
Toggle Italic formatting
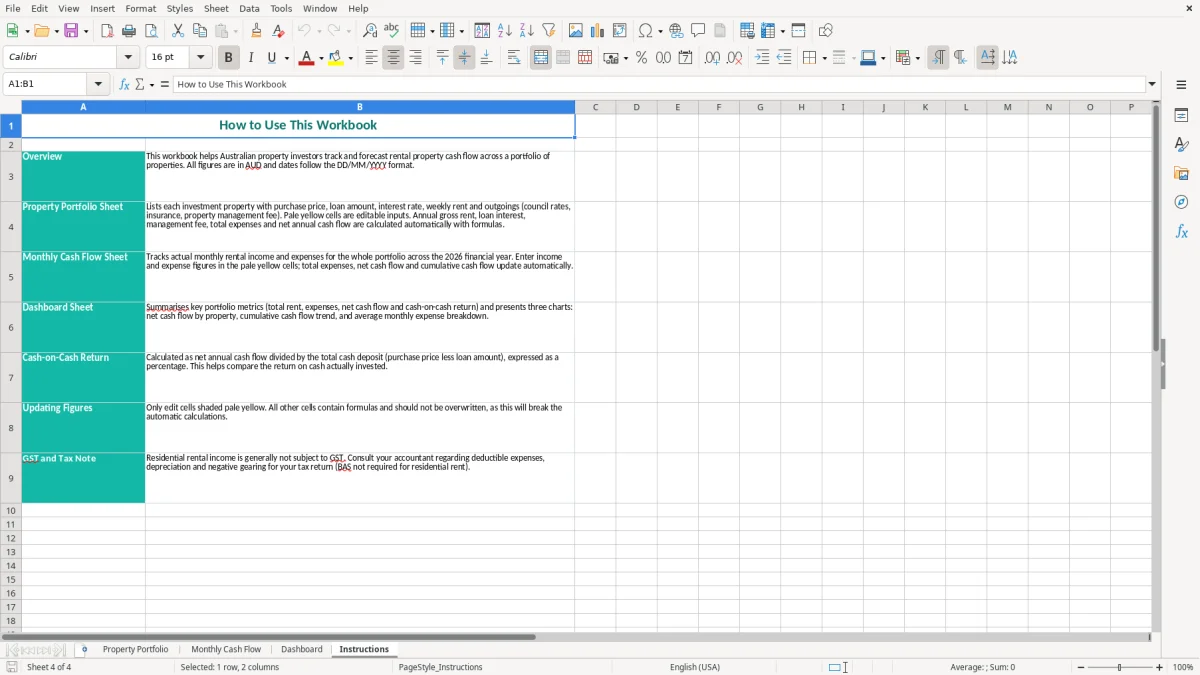[251, 58]
